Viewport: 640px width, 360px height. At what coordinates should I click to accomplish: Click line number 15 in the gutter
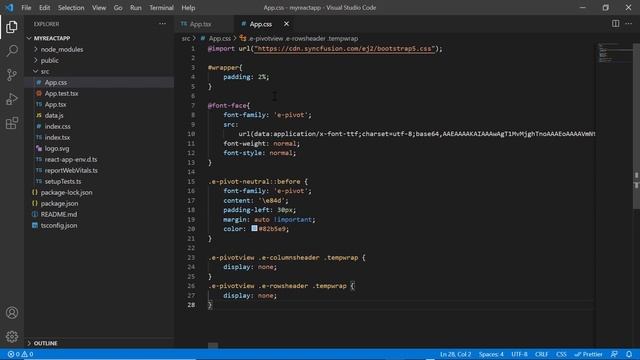point(191,181)
